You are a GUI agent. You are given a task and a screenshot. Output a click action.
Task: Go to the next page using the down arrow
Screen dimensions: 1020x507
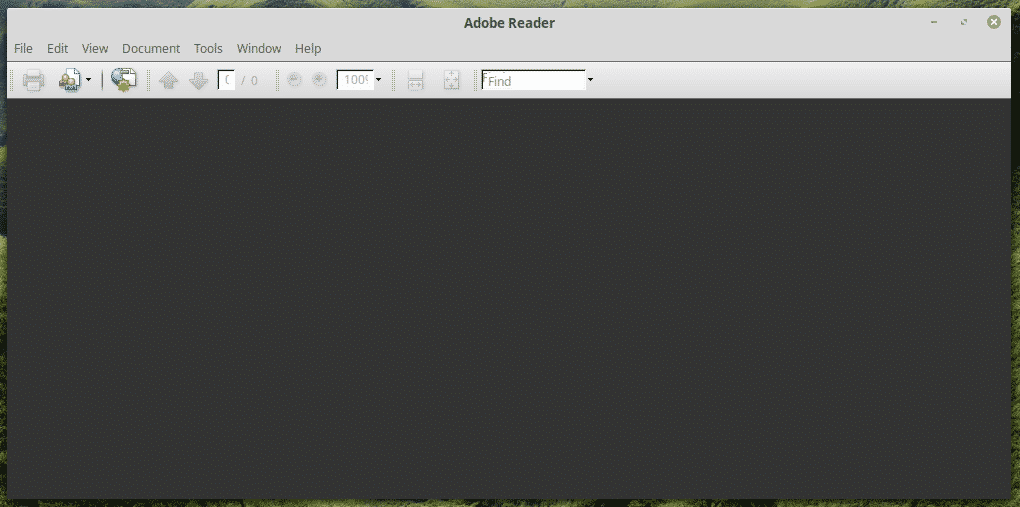click(x=198, y=81)
